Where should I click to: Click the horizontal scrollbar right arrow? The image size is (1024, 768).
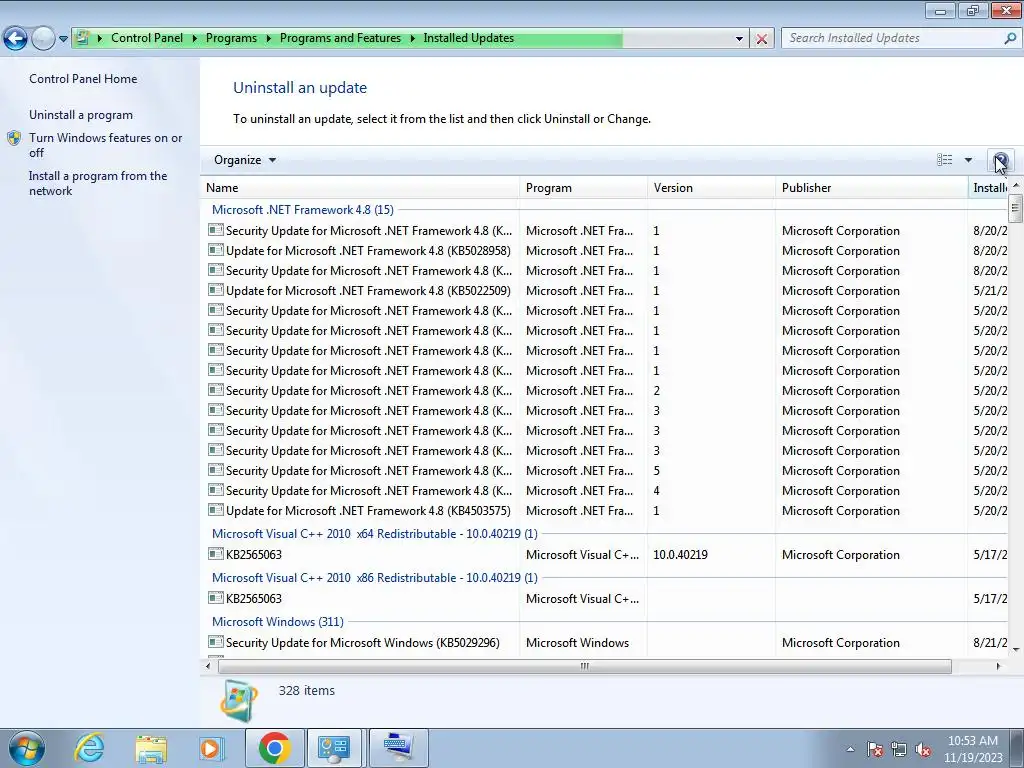998,666
